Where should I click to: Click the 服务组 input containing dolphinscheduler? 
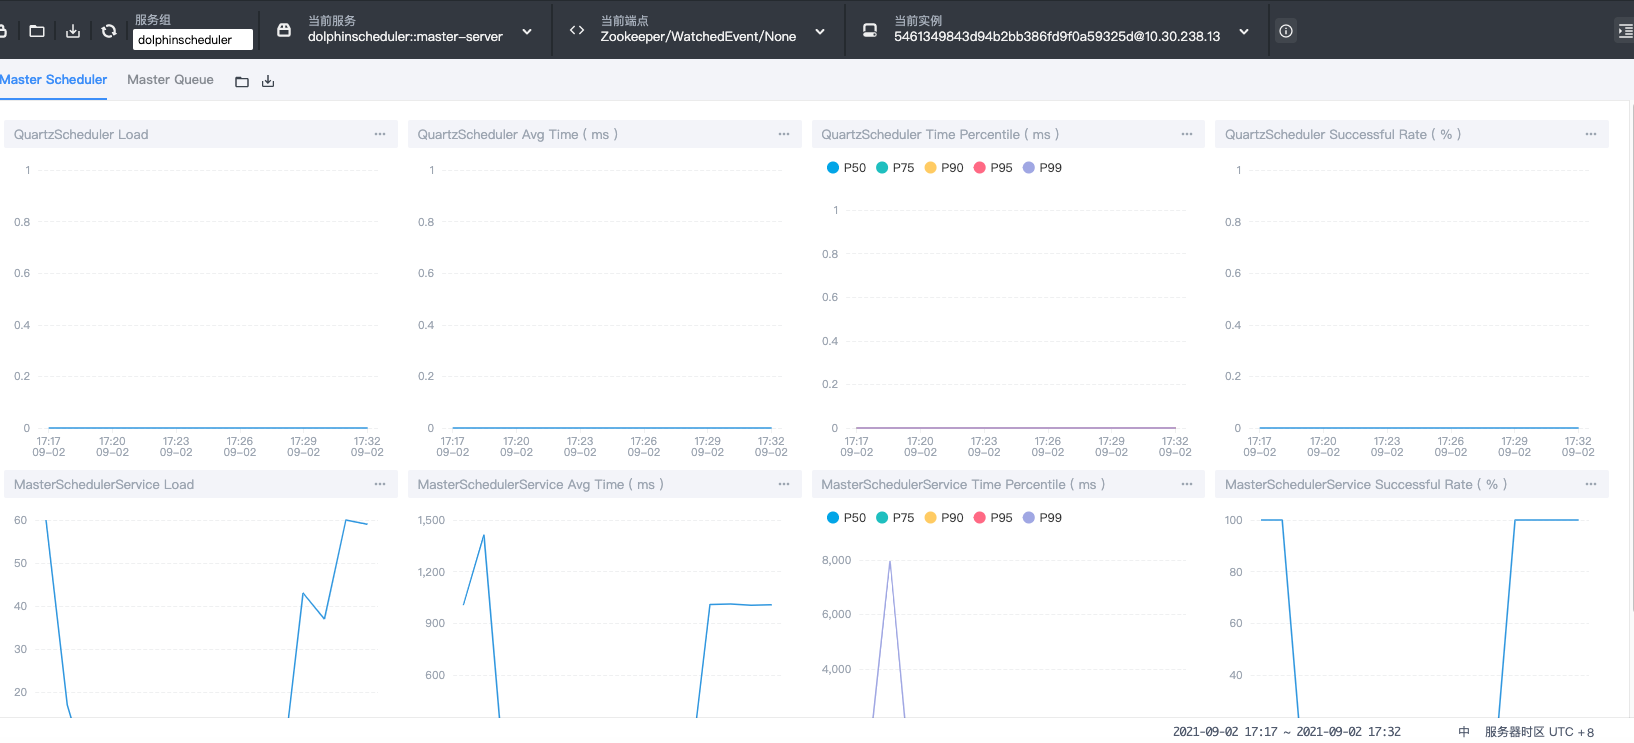click(x=193, y=40)
